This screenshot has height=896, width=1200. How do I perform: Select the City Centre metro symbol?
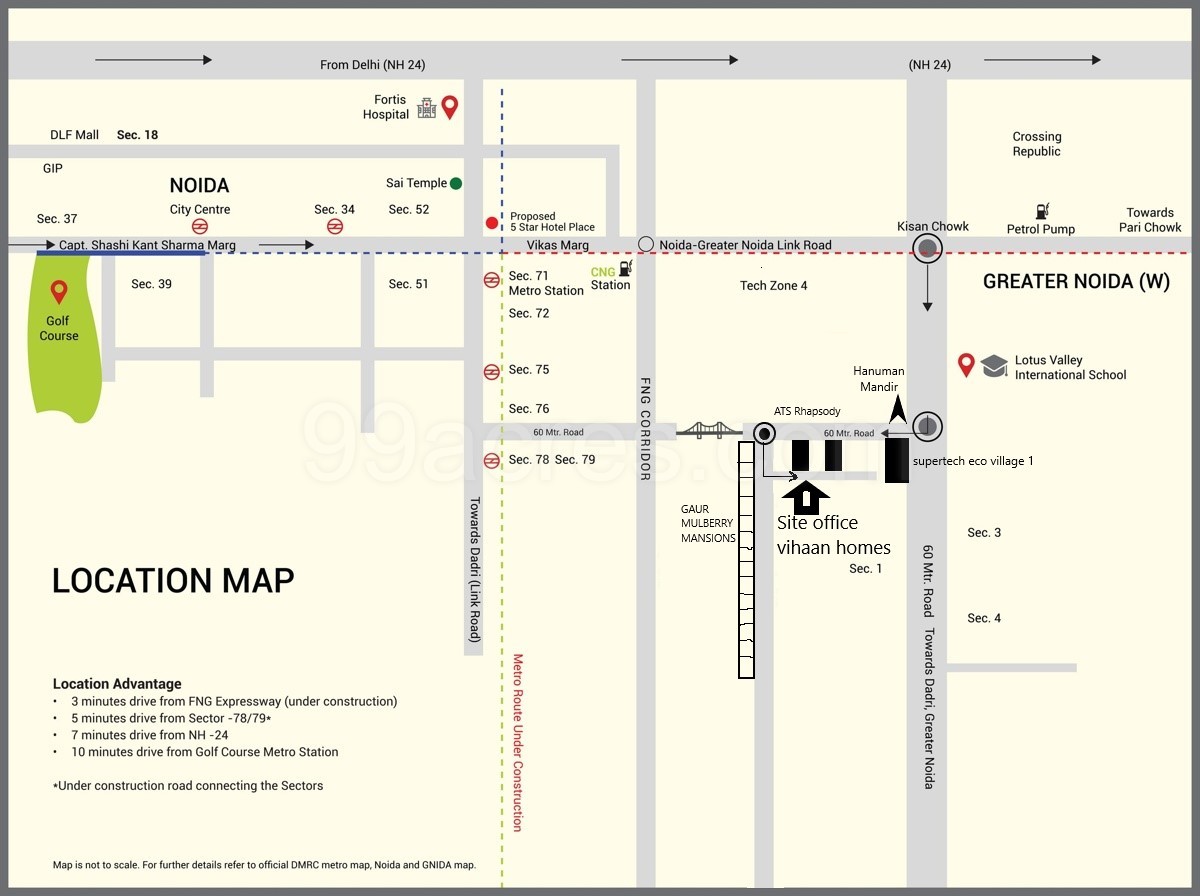pyautogui.click(x=200, y=226)
